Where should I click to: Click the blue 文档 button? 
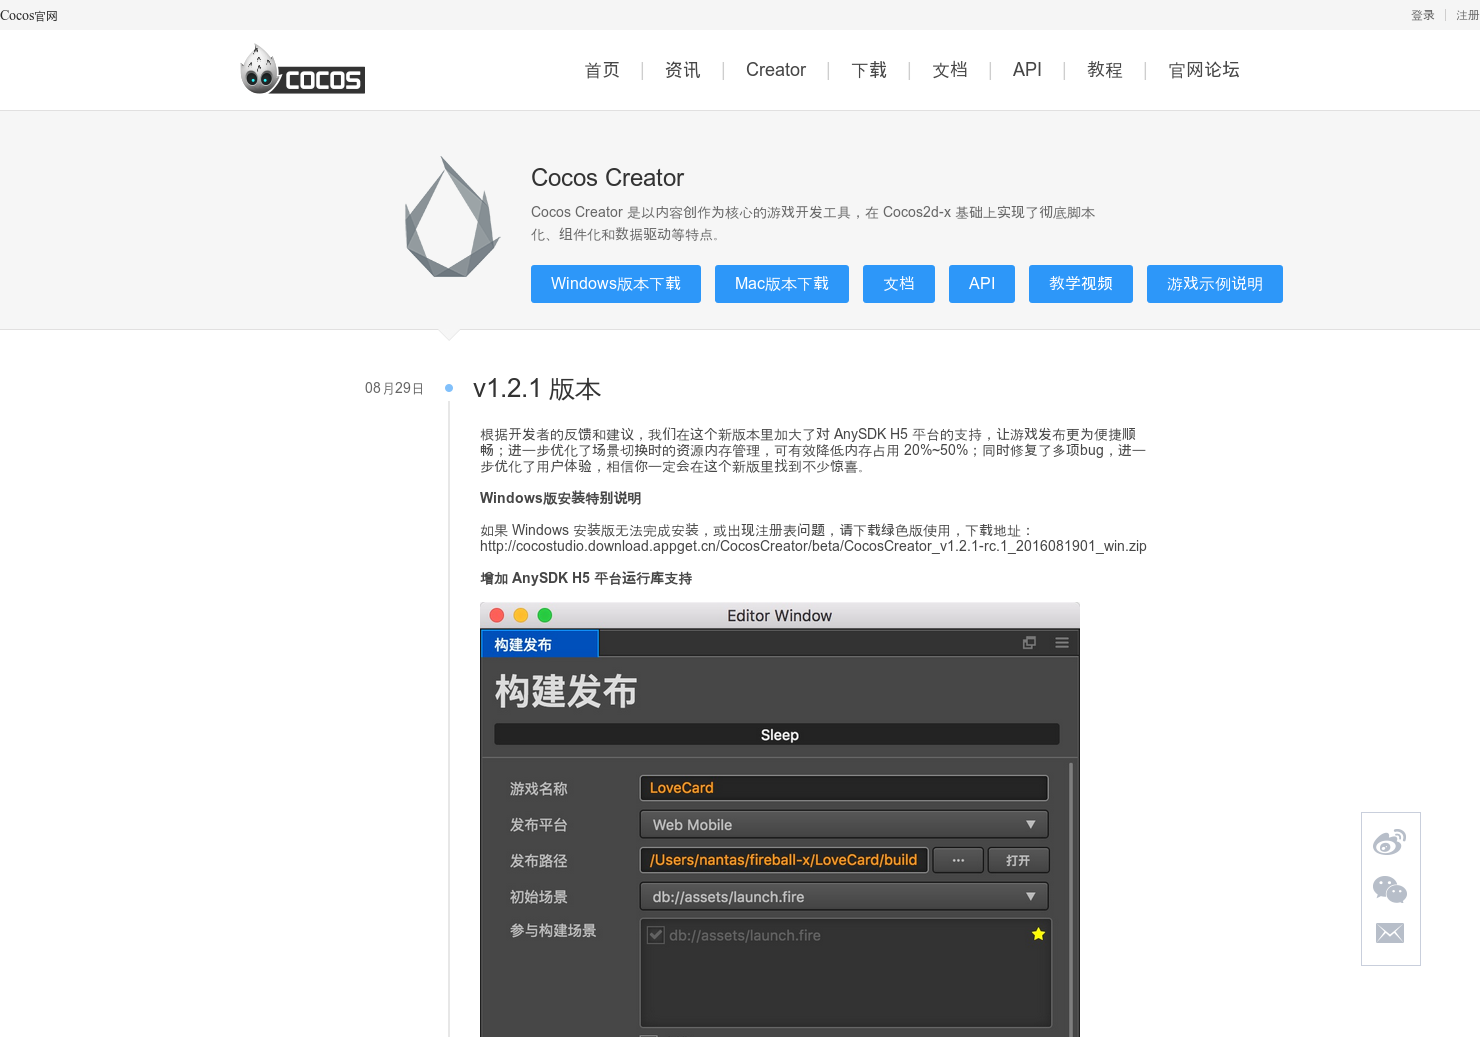(x=899, y=284)
